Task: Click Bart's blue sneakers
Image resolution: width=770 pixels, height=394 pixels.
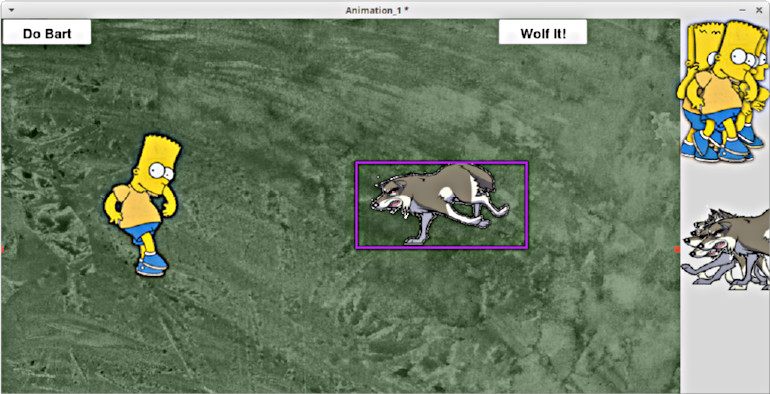Action: pyautogui.click(x=152, y=264)
